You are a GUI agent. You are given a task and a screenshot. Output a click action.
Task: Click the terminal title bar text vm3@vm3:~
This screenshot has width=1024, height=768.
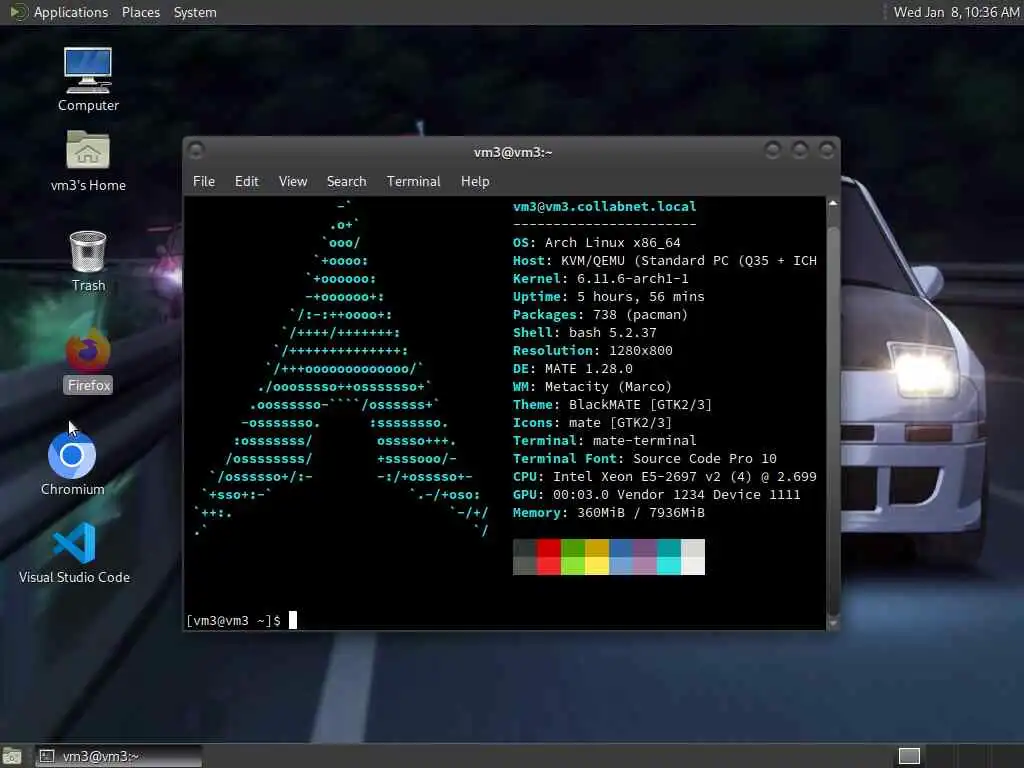(513, 152)
